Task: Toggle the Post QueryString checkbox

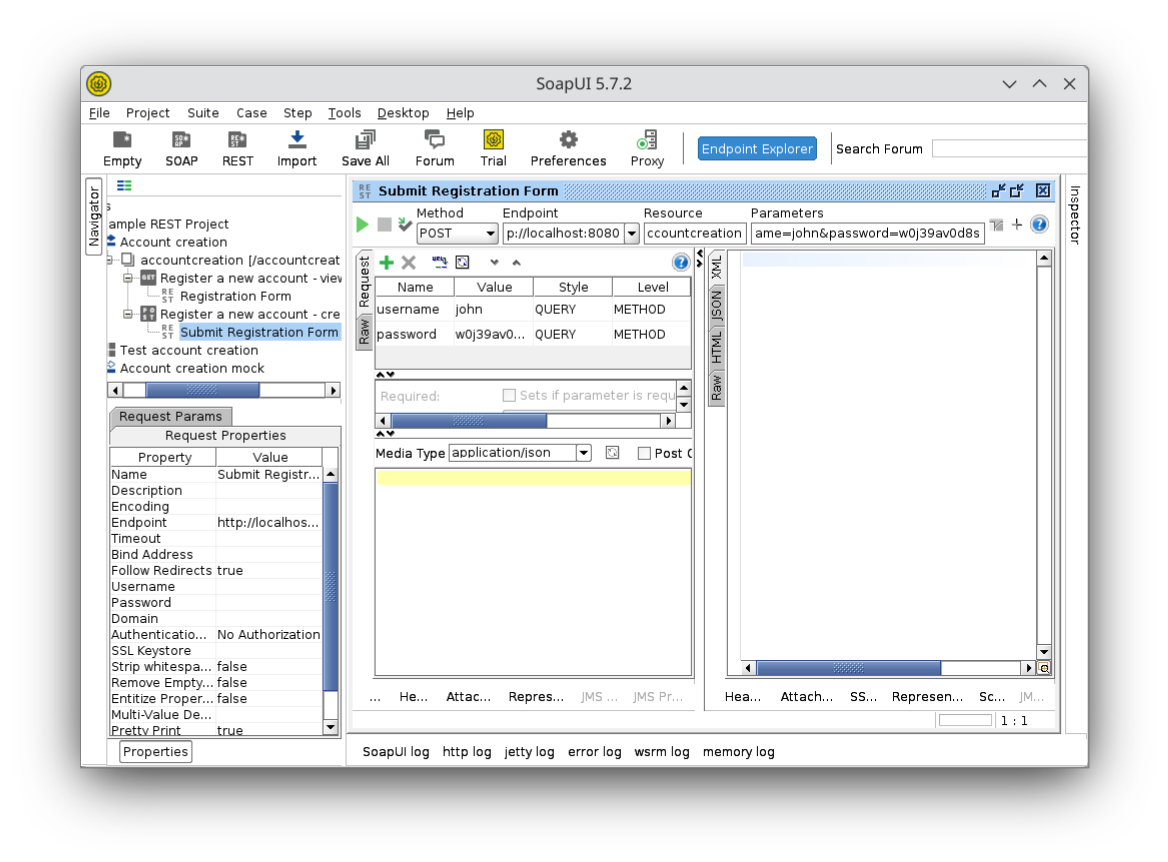Action: 644,453
